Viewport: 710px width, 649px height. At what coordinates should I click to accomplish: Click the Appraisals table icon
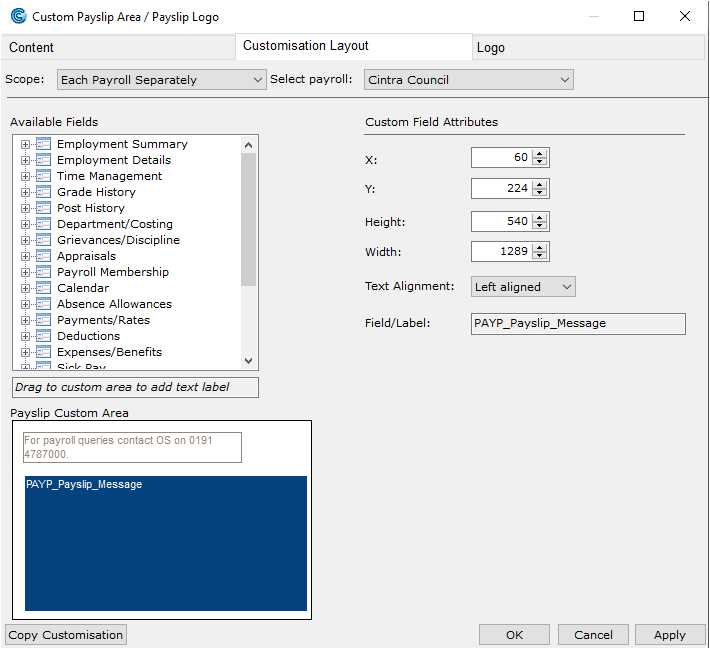(43, 256)
